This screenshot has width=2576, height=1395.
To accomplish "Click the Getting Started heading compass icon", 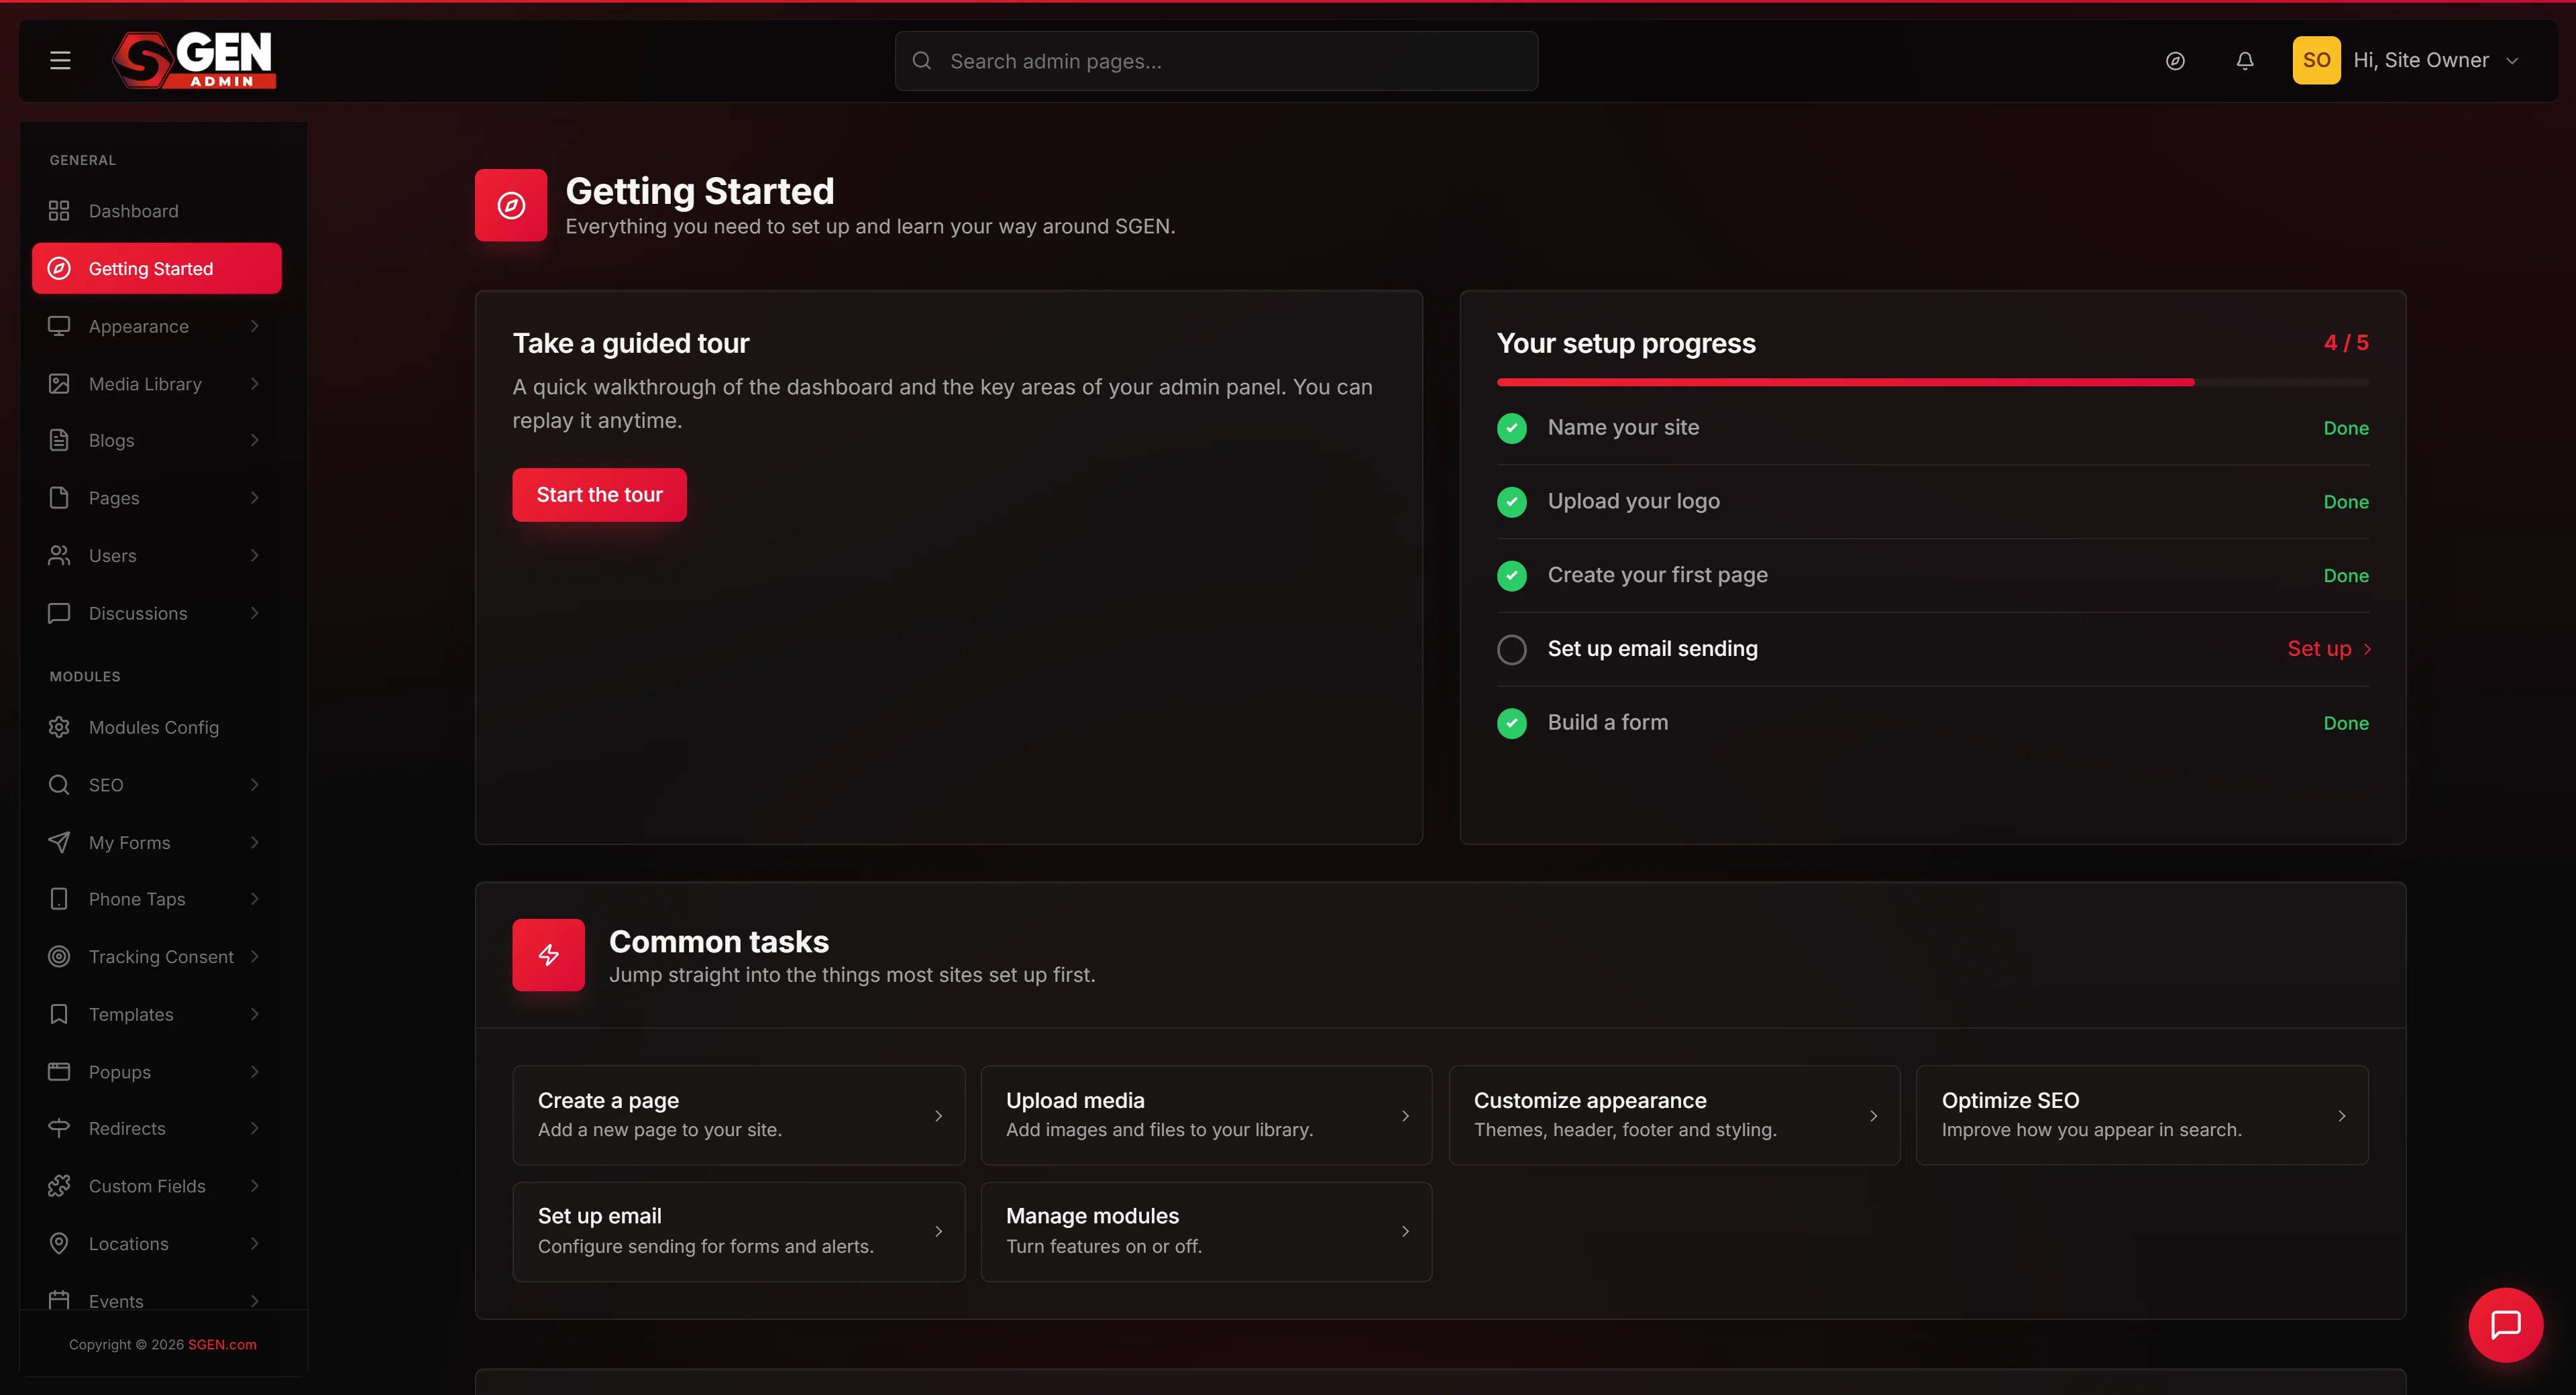I will (x=511, y=205).
